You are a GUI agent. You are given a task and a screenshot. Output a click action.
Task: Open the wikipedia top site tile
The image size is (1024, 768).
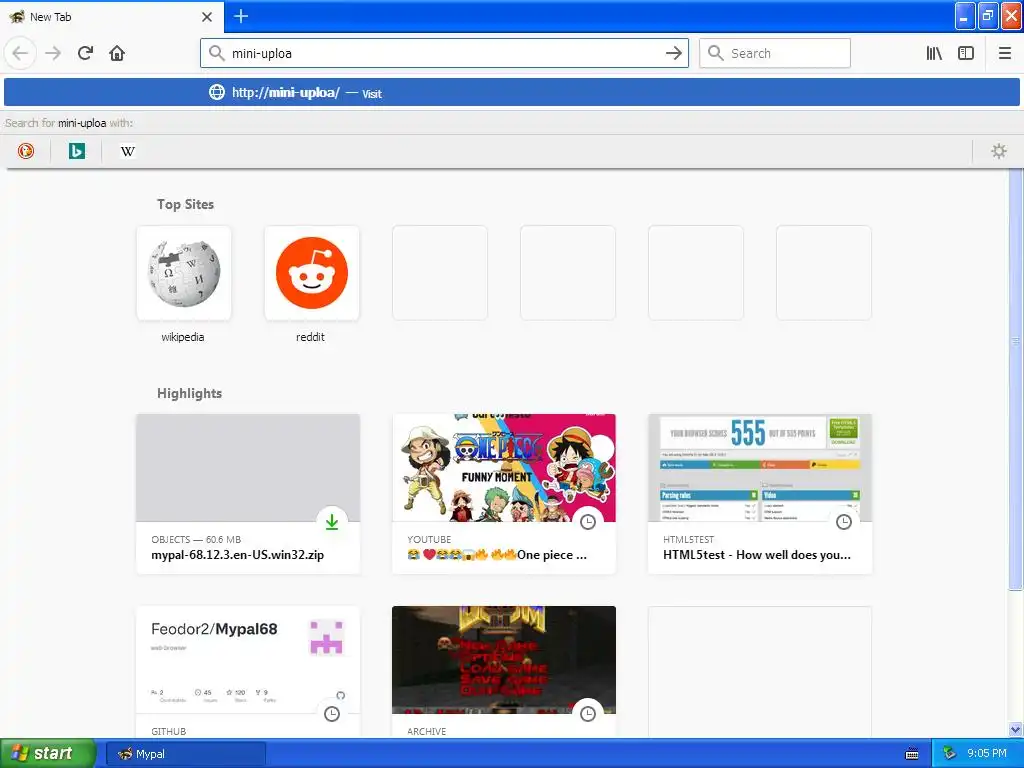click(x=184, y=273)
